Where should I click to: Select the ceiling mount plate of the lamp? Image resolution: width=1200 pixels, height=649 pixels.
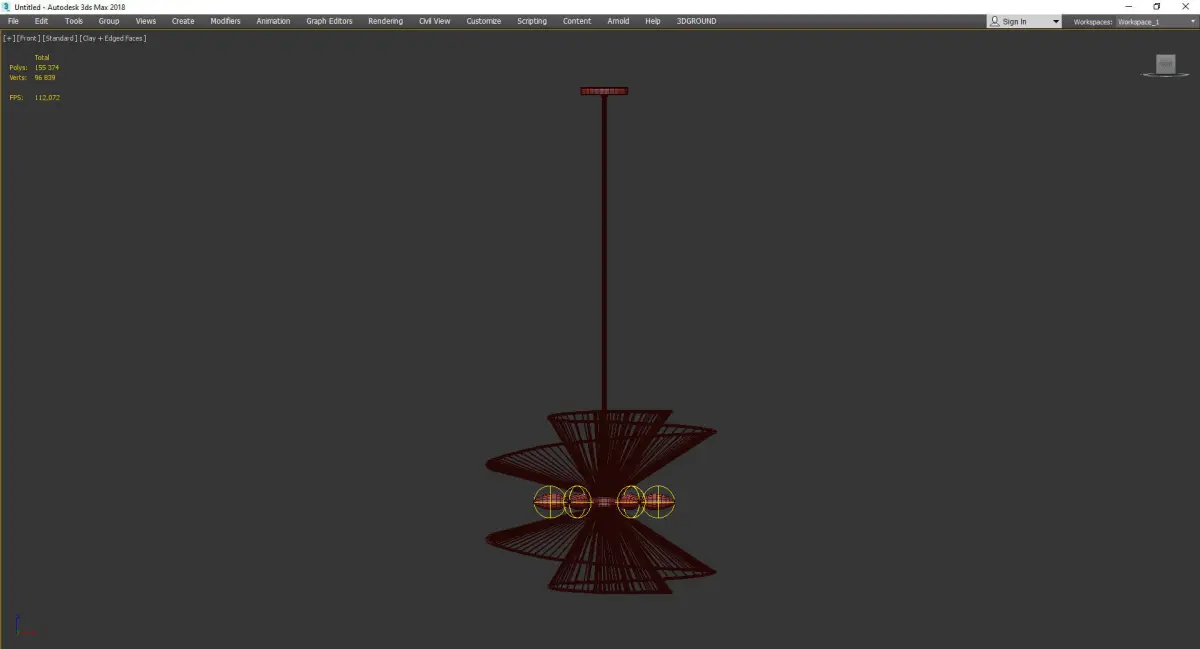coord(605,91)
